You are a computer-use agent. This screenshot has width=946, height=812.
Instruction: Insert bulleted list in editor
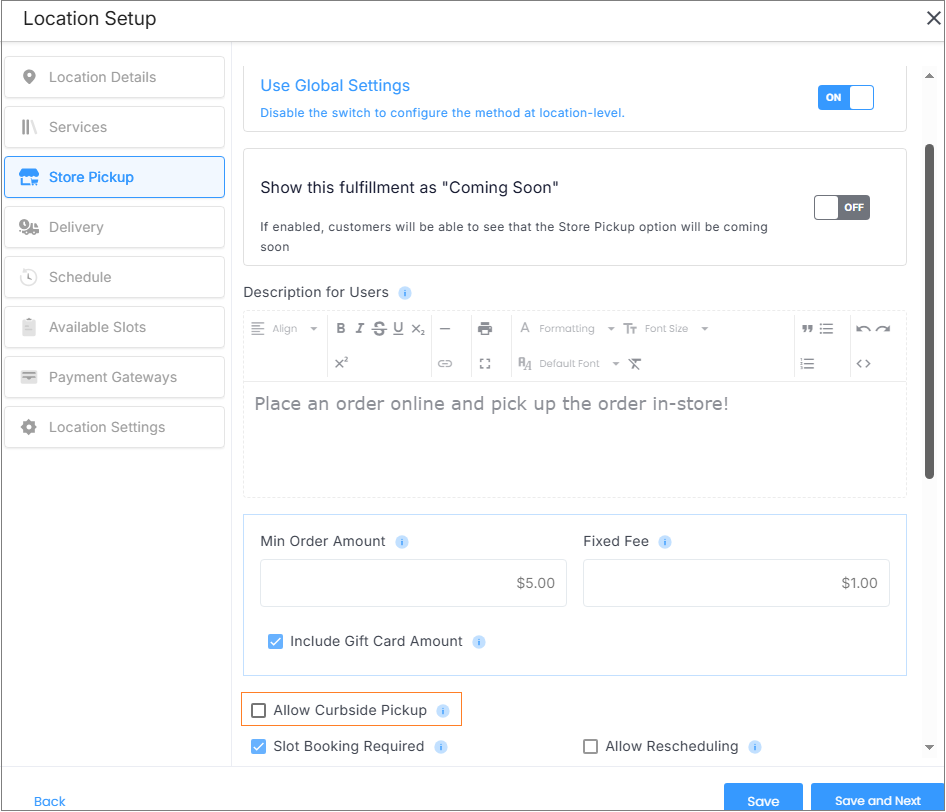[827, 329]
